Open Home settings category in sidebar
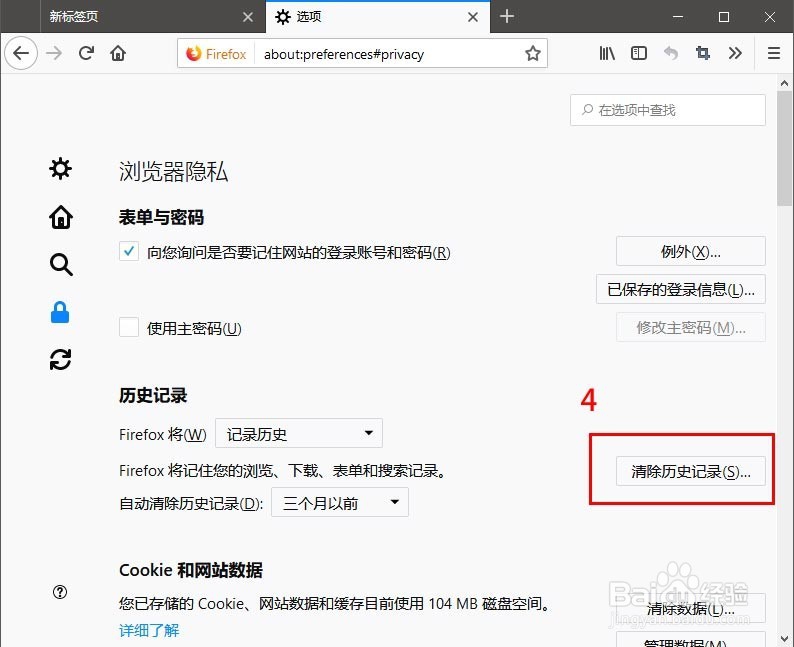794x647 pixels. pos(61,217)
